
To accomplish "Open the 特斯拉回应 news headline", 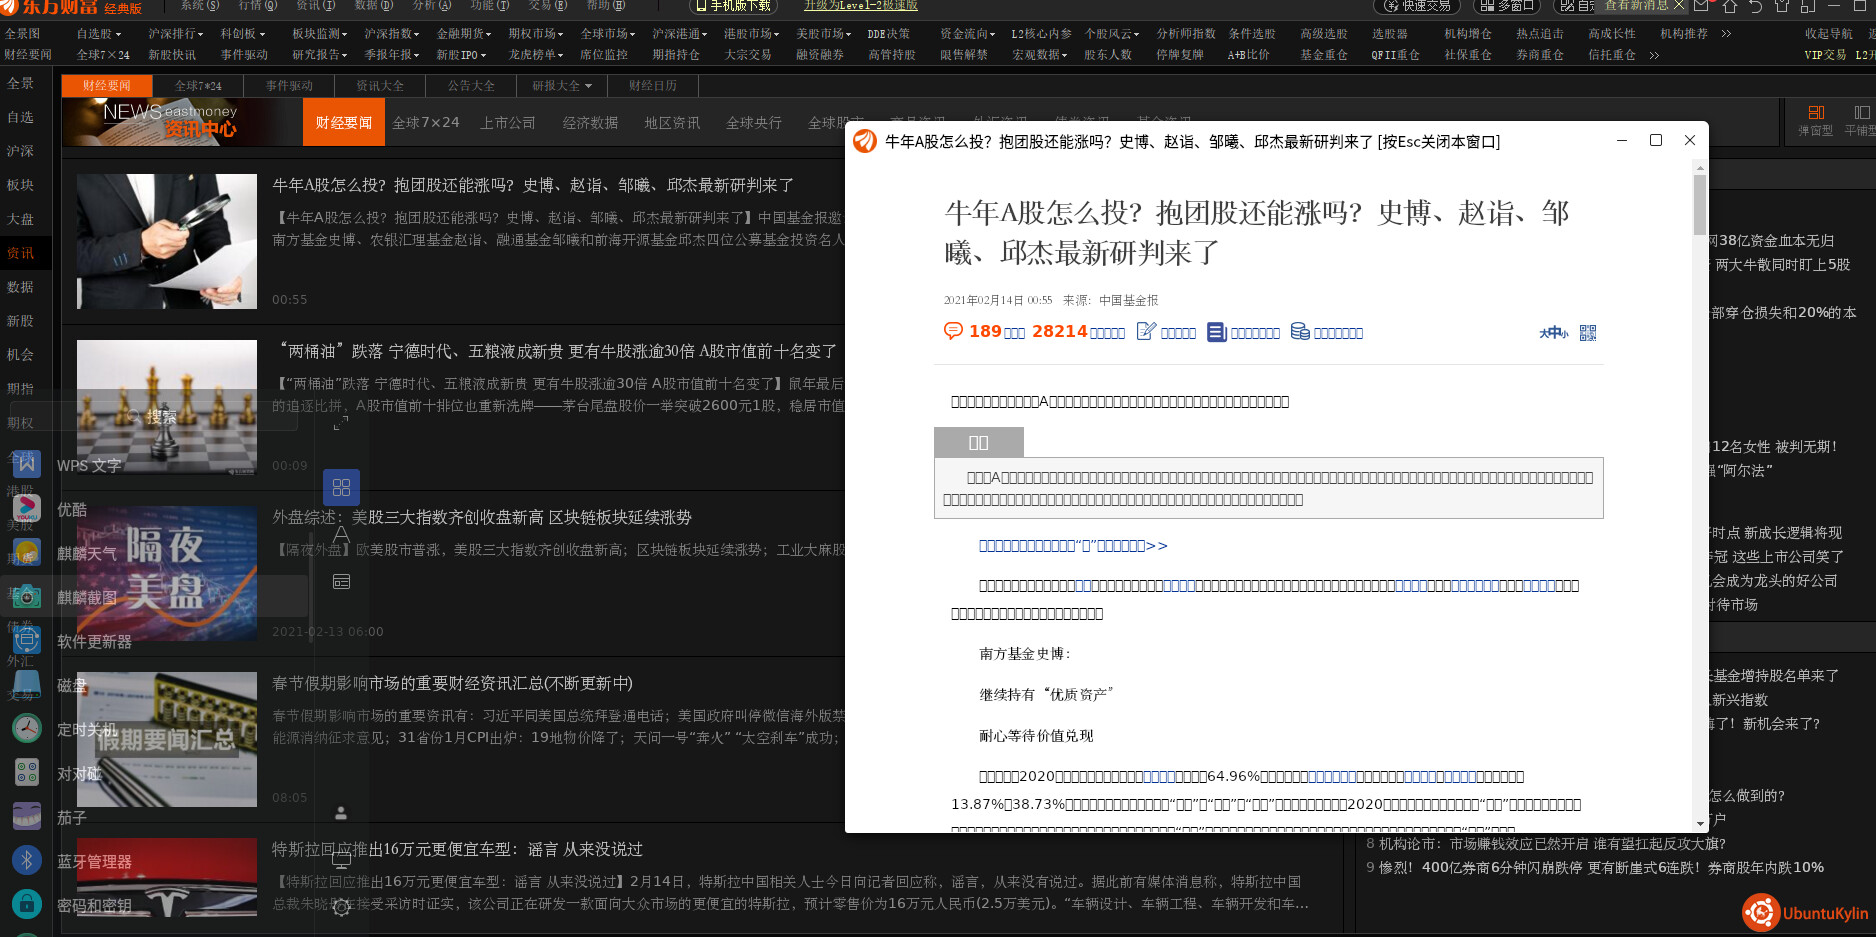I will pos(457,850).
